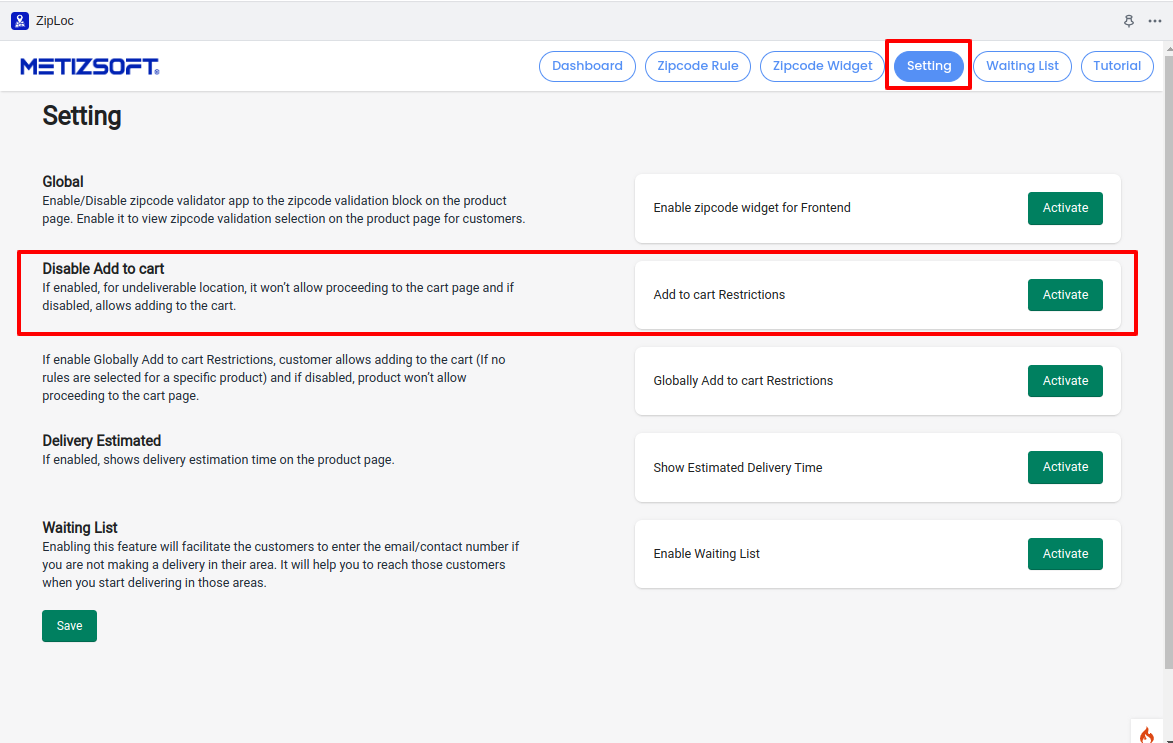Click the Disable Add to cart heading
This screenshot has height=743, width=1173.
point(103,269)
